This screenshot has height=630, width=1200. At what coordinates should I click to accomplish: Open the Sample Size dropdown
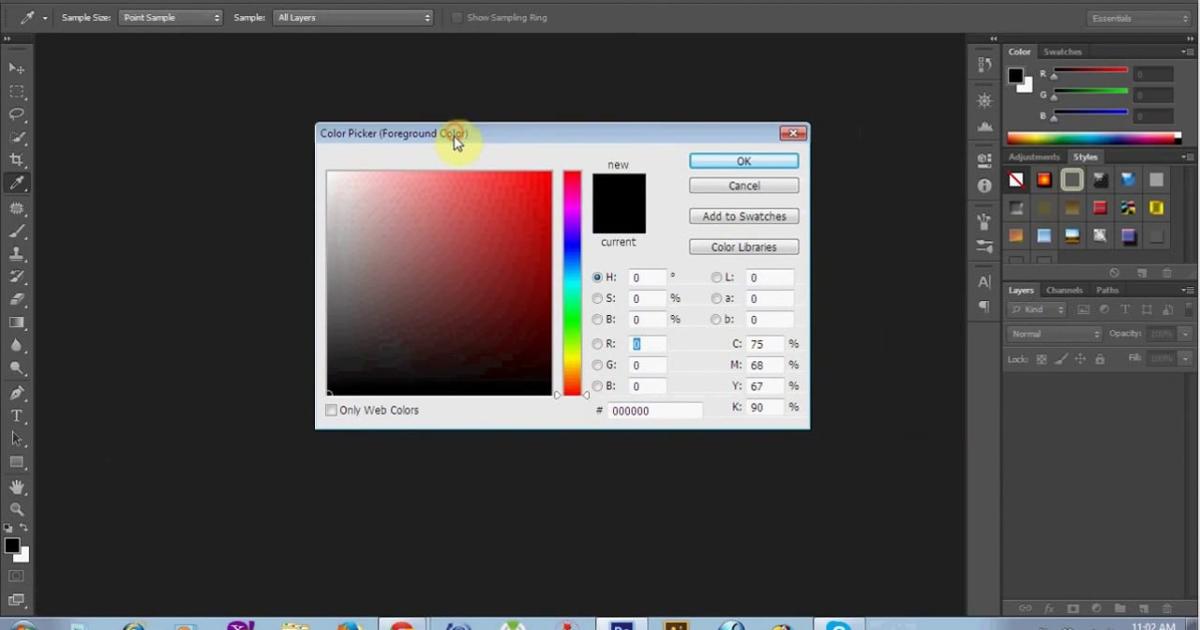[170, 17]
